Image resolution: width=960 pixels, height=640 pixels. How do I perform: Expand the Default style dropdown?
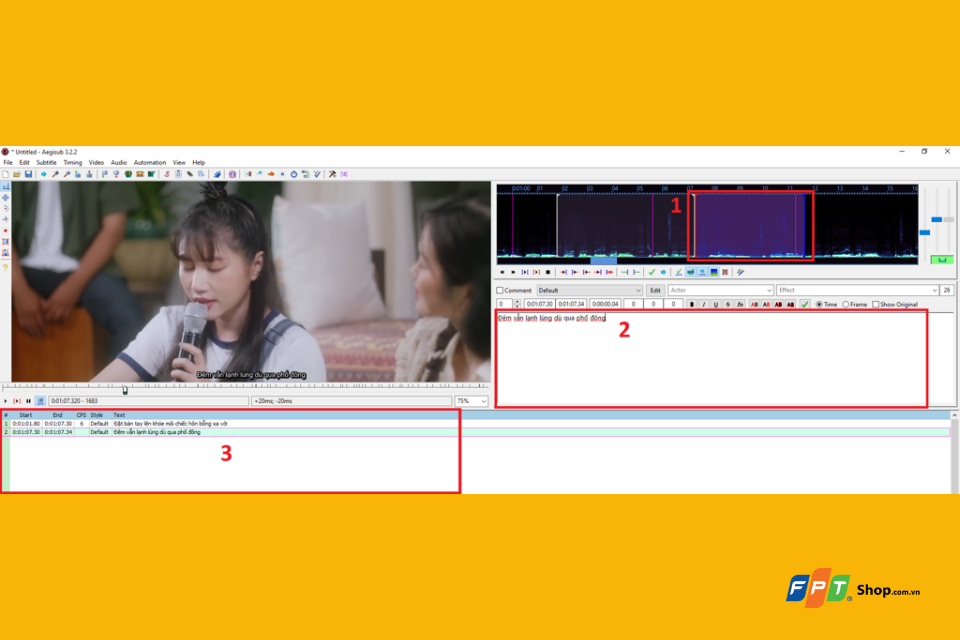[x=589, y=290]
